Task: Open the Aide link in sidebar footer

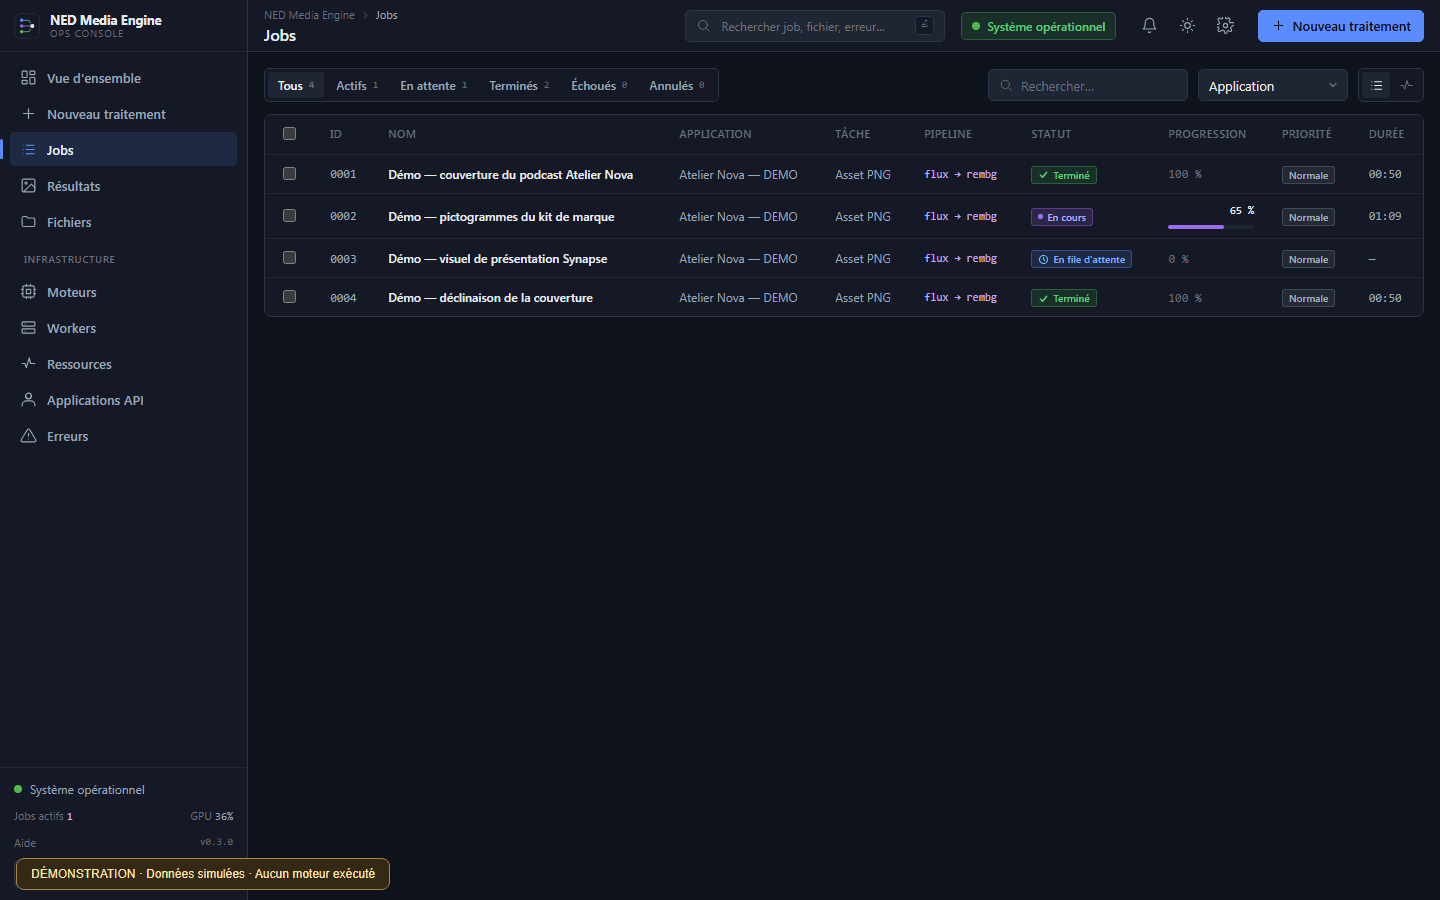Action: click(x=25, y=843)
